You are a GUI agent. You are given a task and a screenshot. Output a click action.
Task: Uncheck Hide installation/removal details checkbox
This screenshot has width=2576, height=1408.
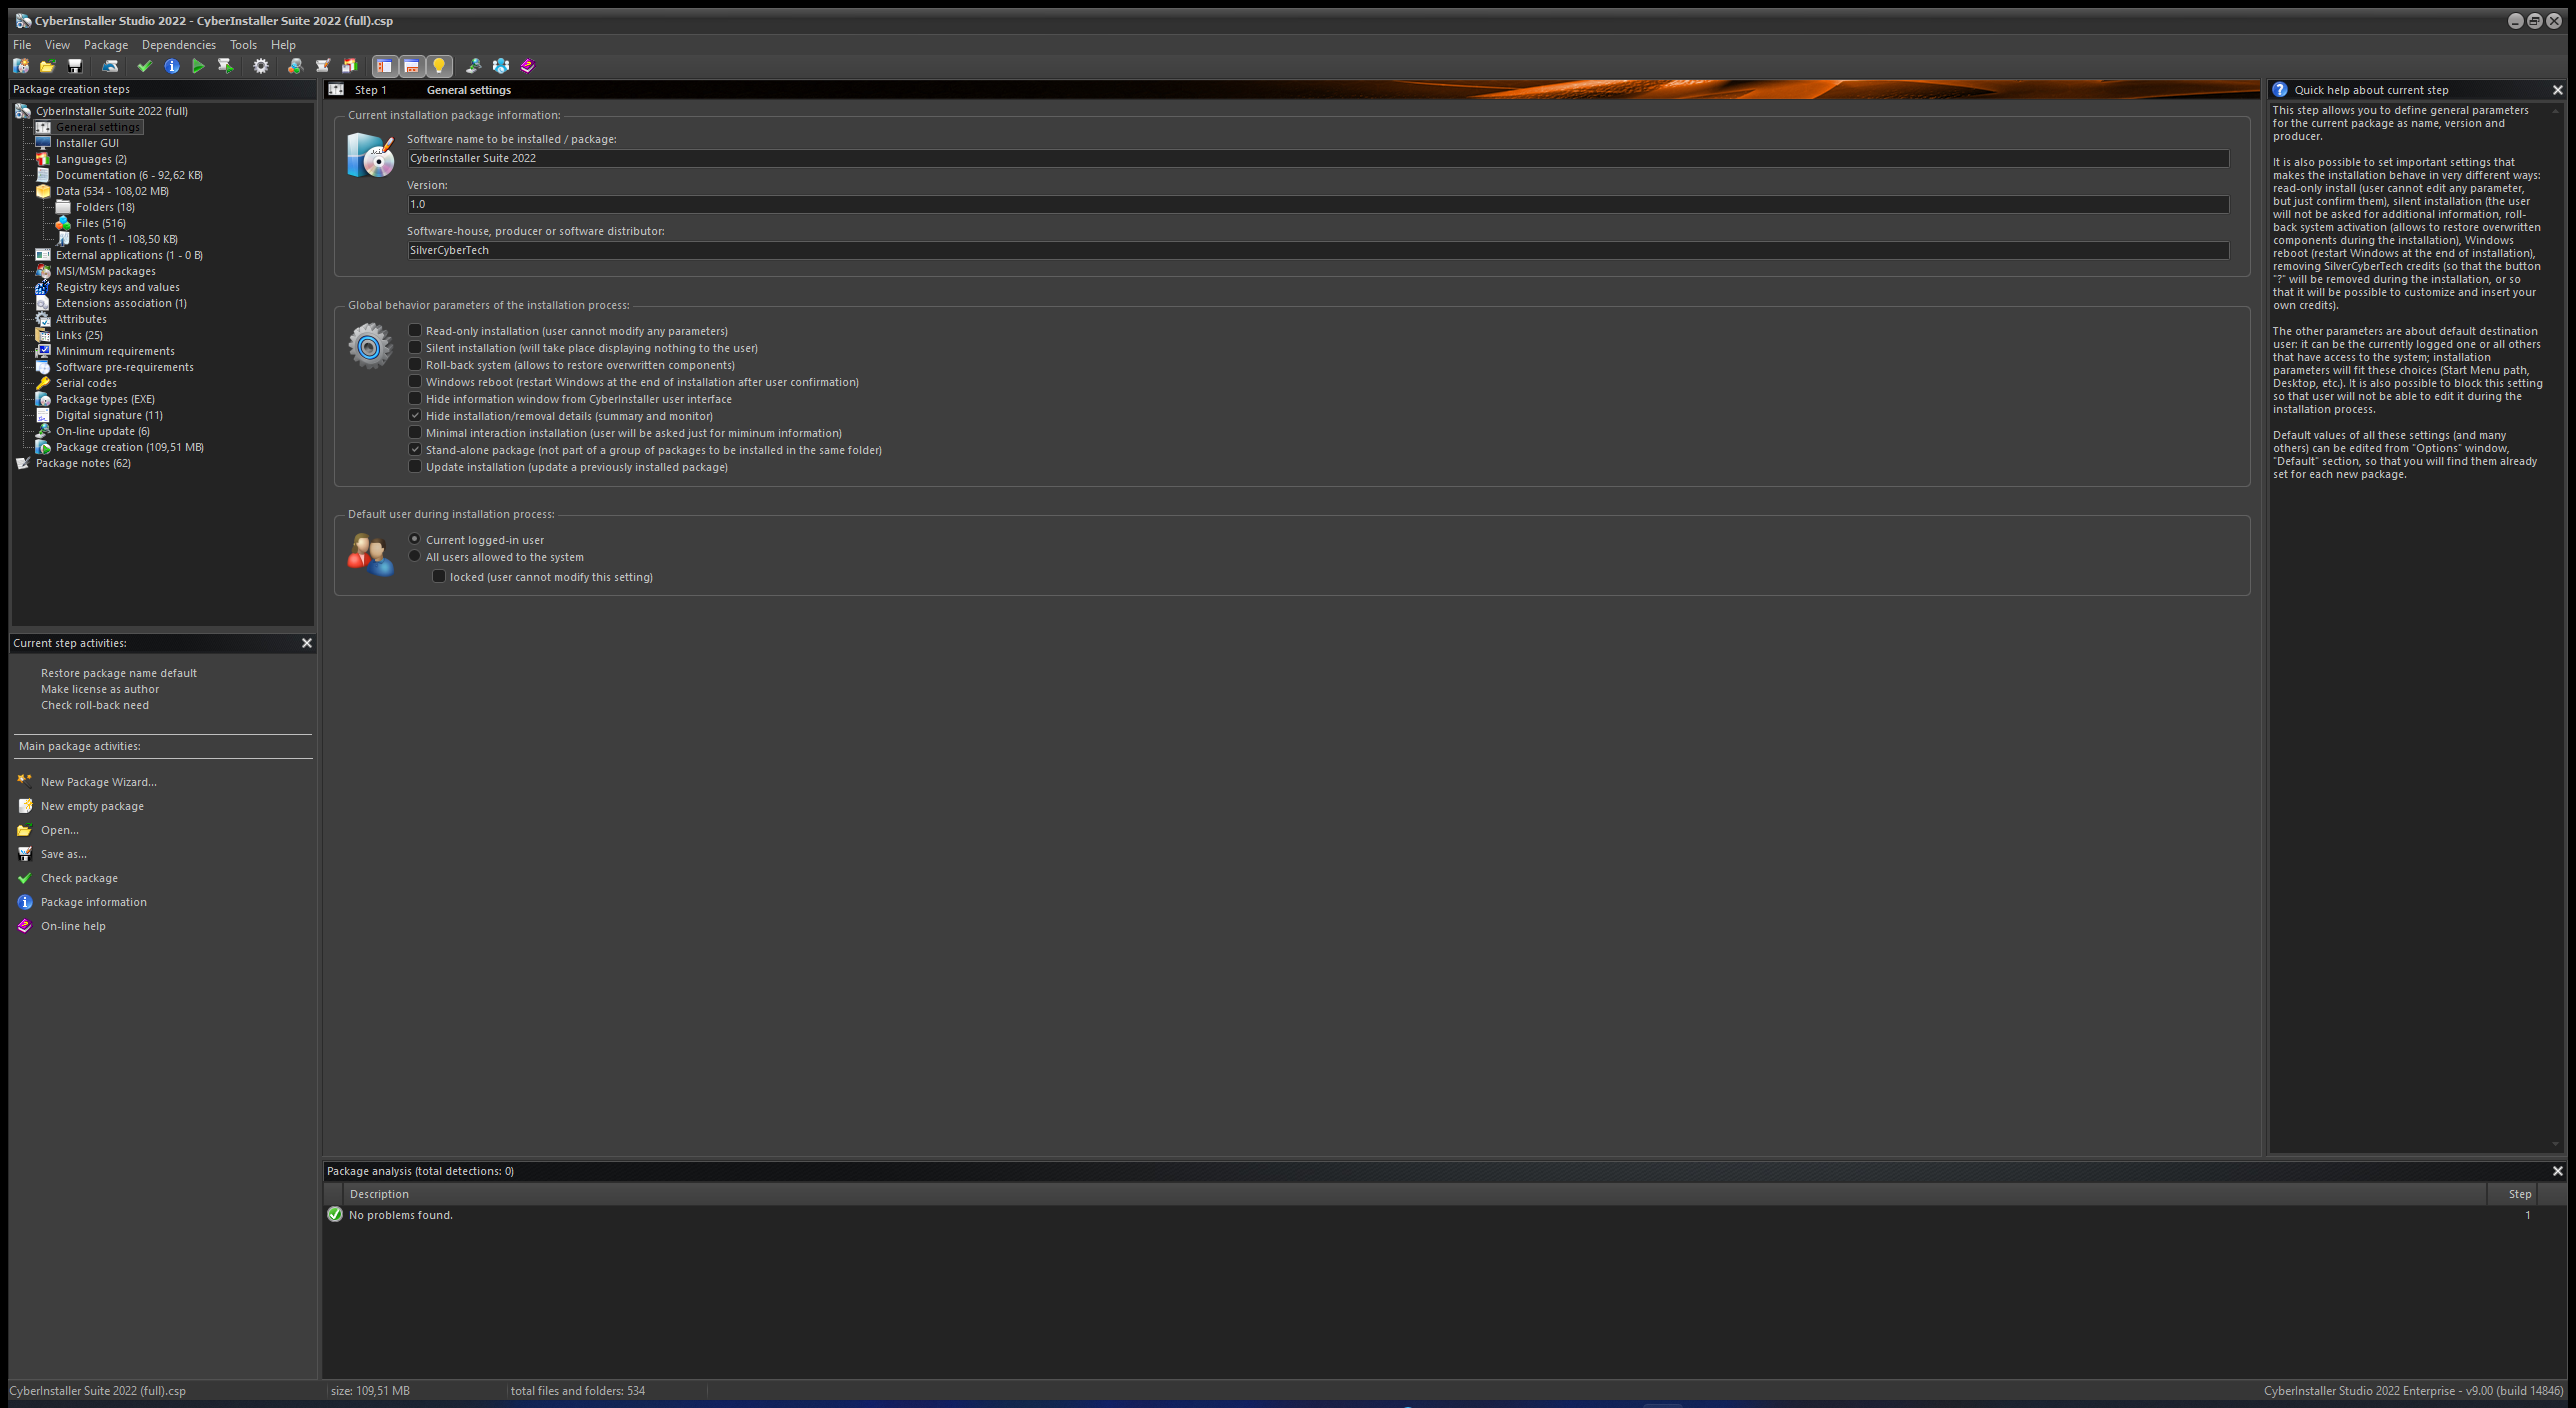415,415
